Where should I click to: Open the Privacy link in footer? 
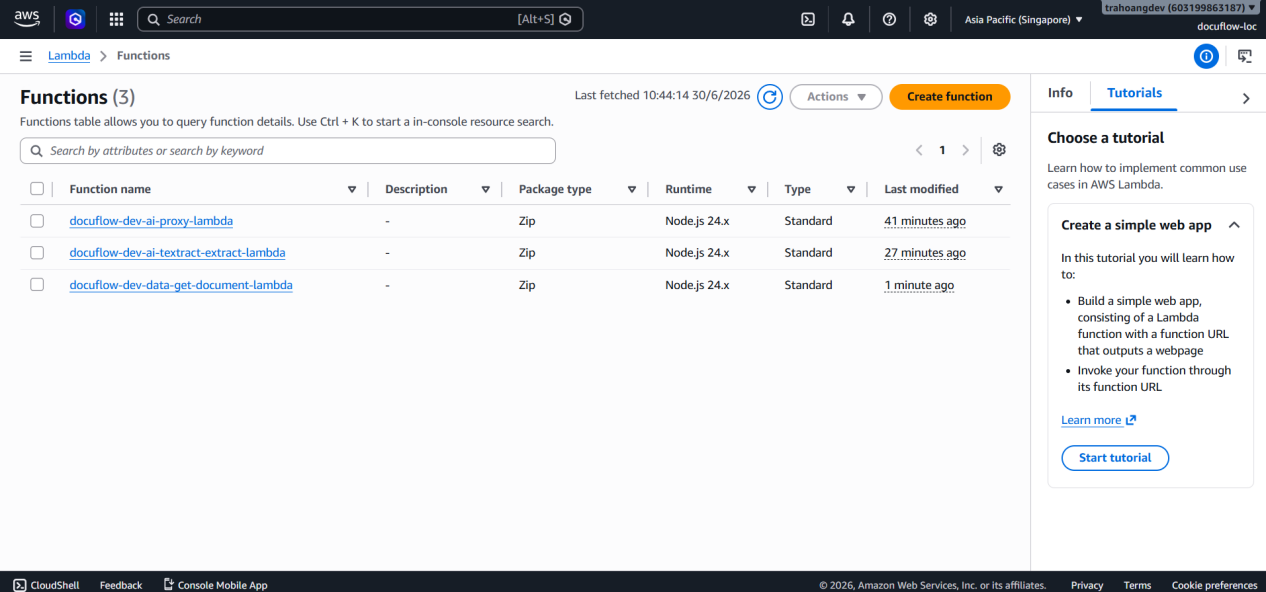tap(1087, 585)
